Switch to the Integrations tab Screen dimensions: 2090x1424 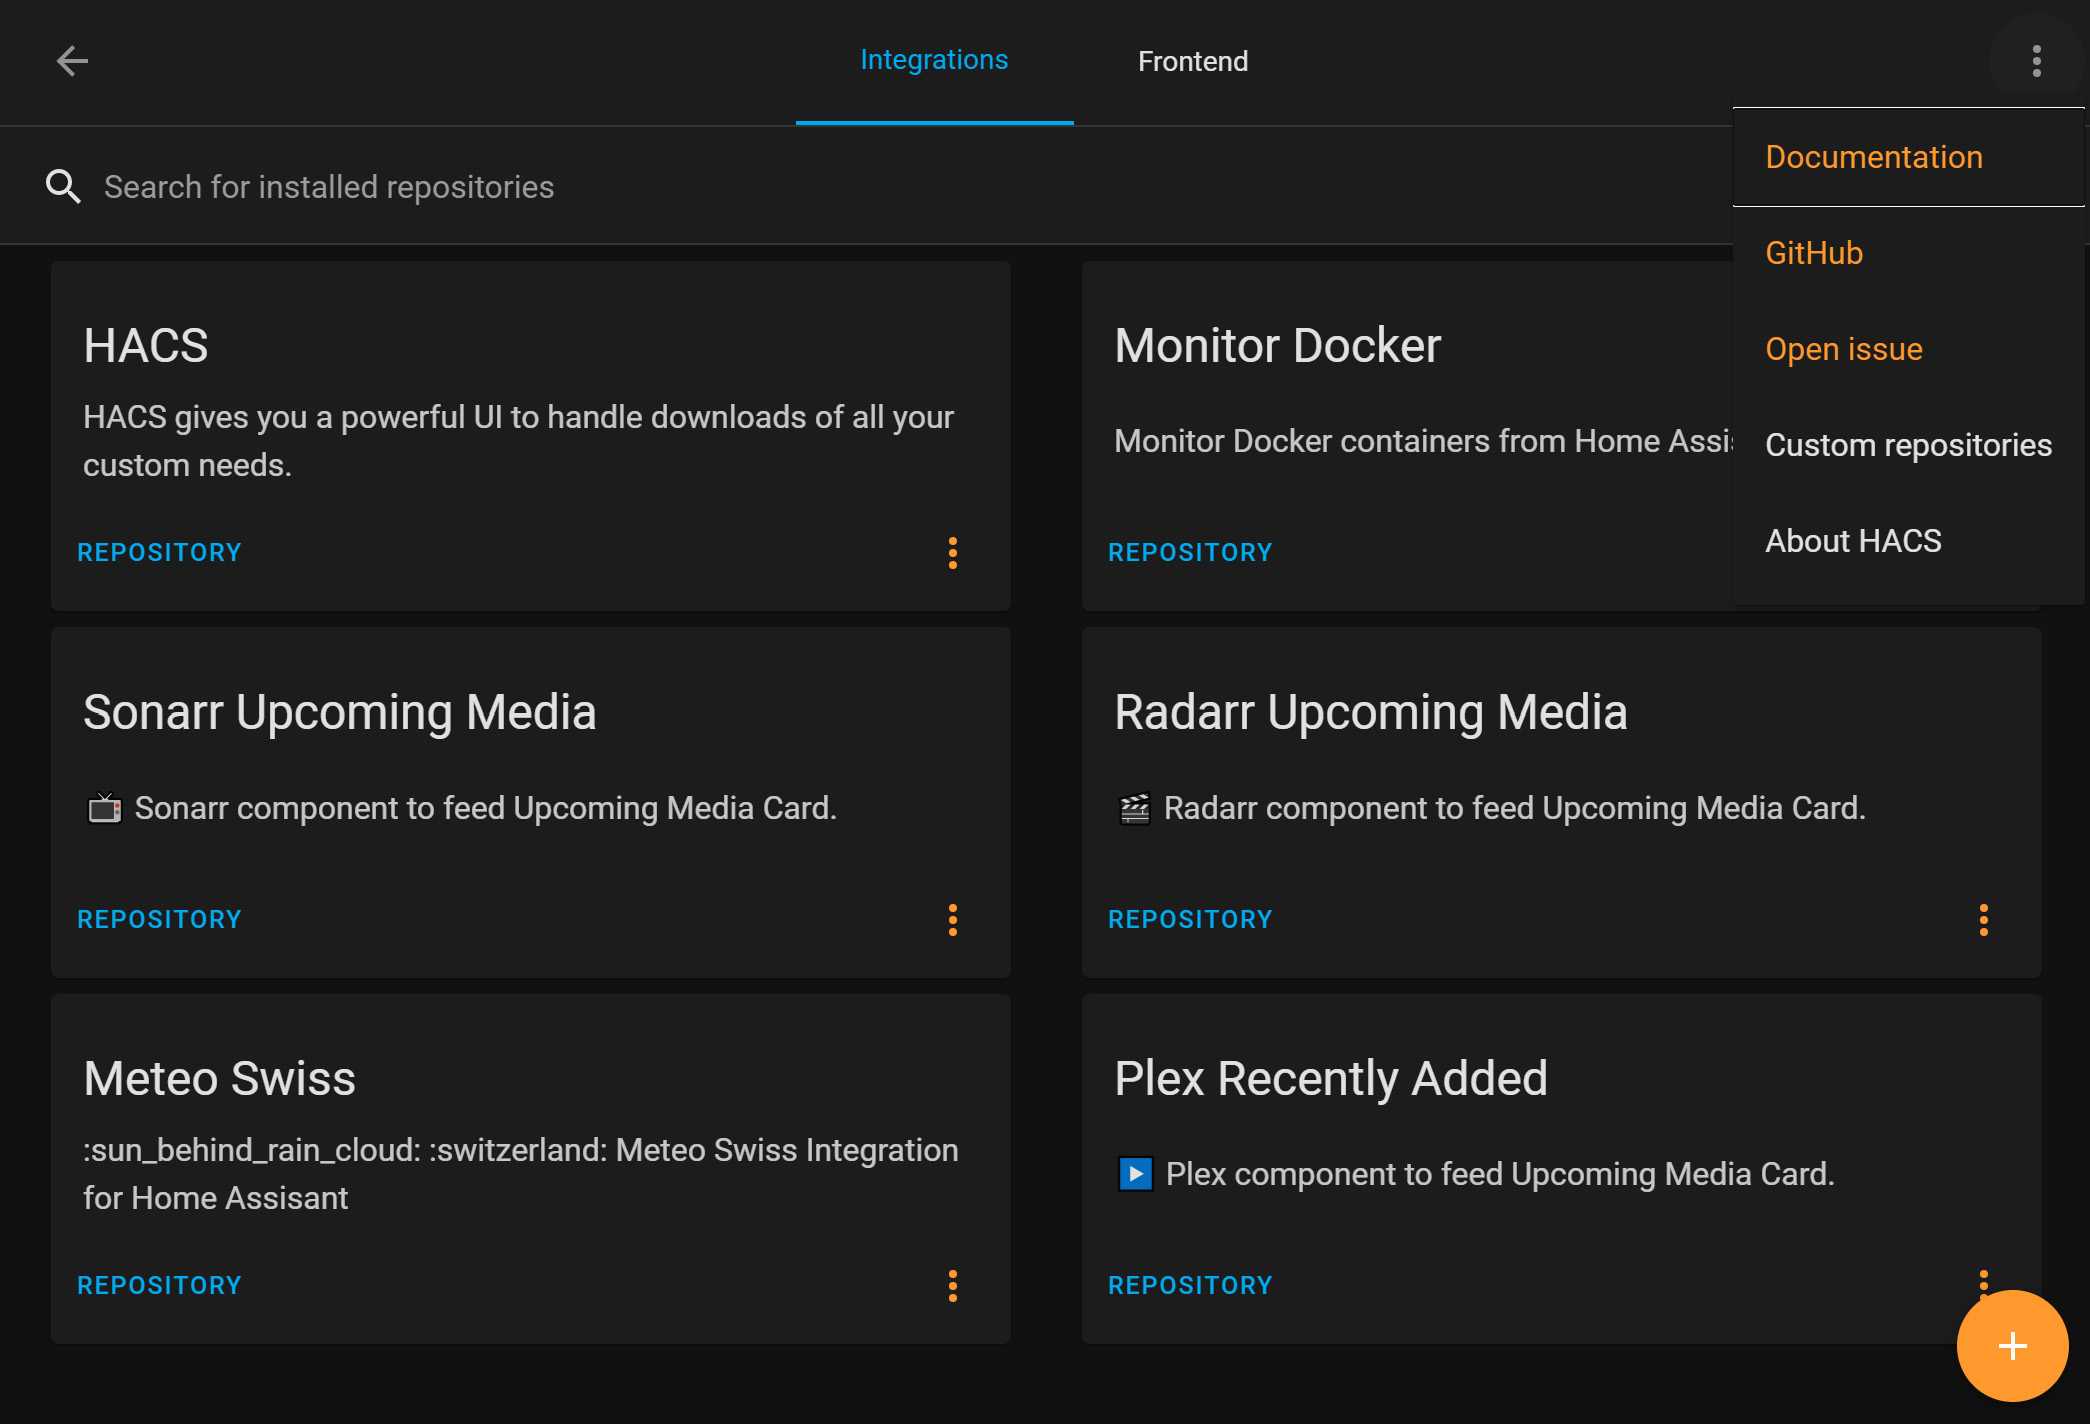pyautogui.click(x=934, y=60)
